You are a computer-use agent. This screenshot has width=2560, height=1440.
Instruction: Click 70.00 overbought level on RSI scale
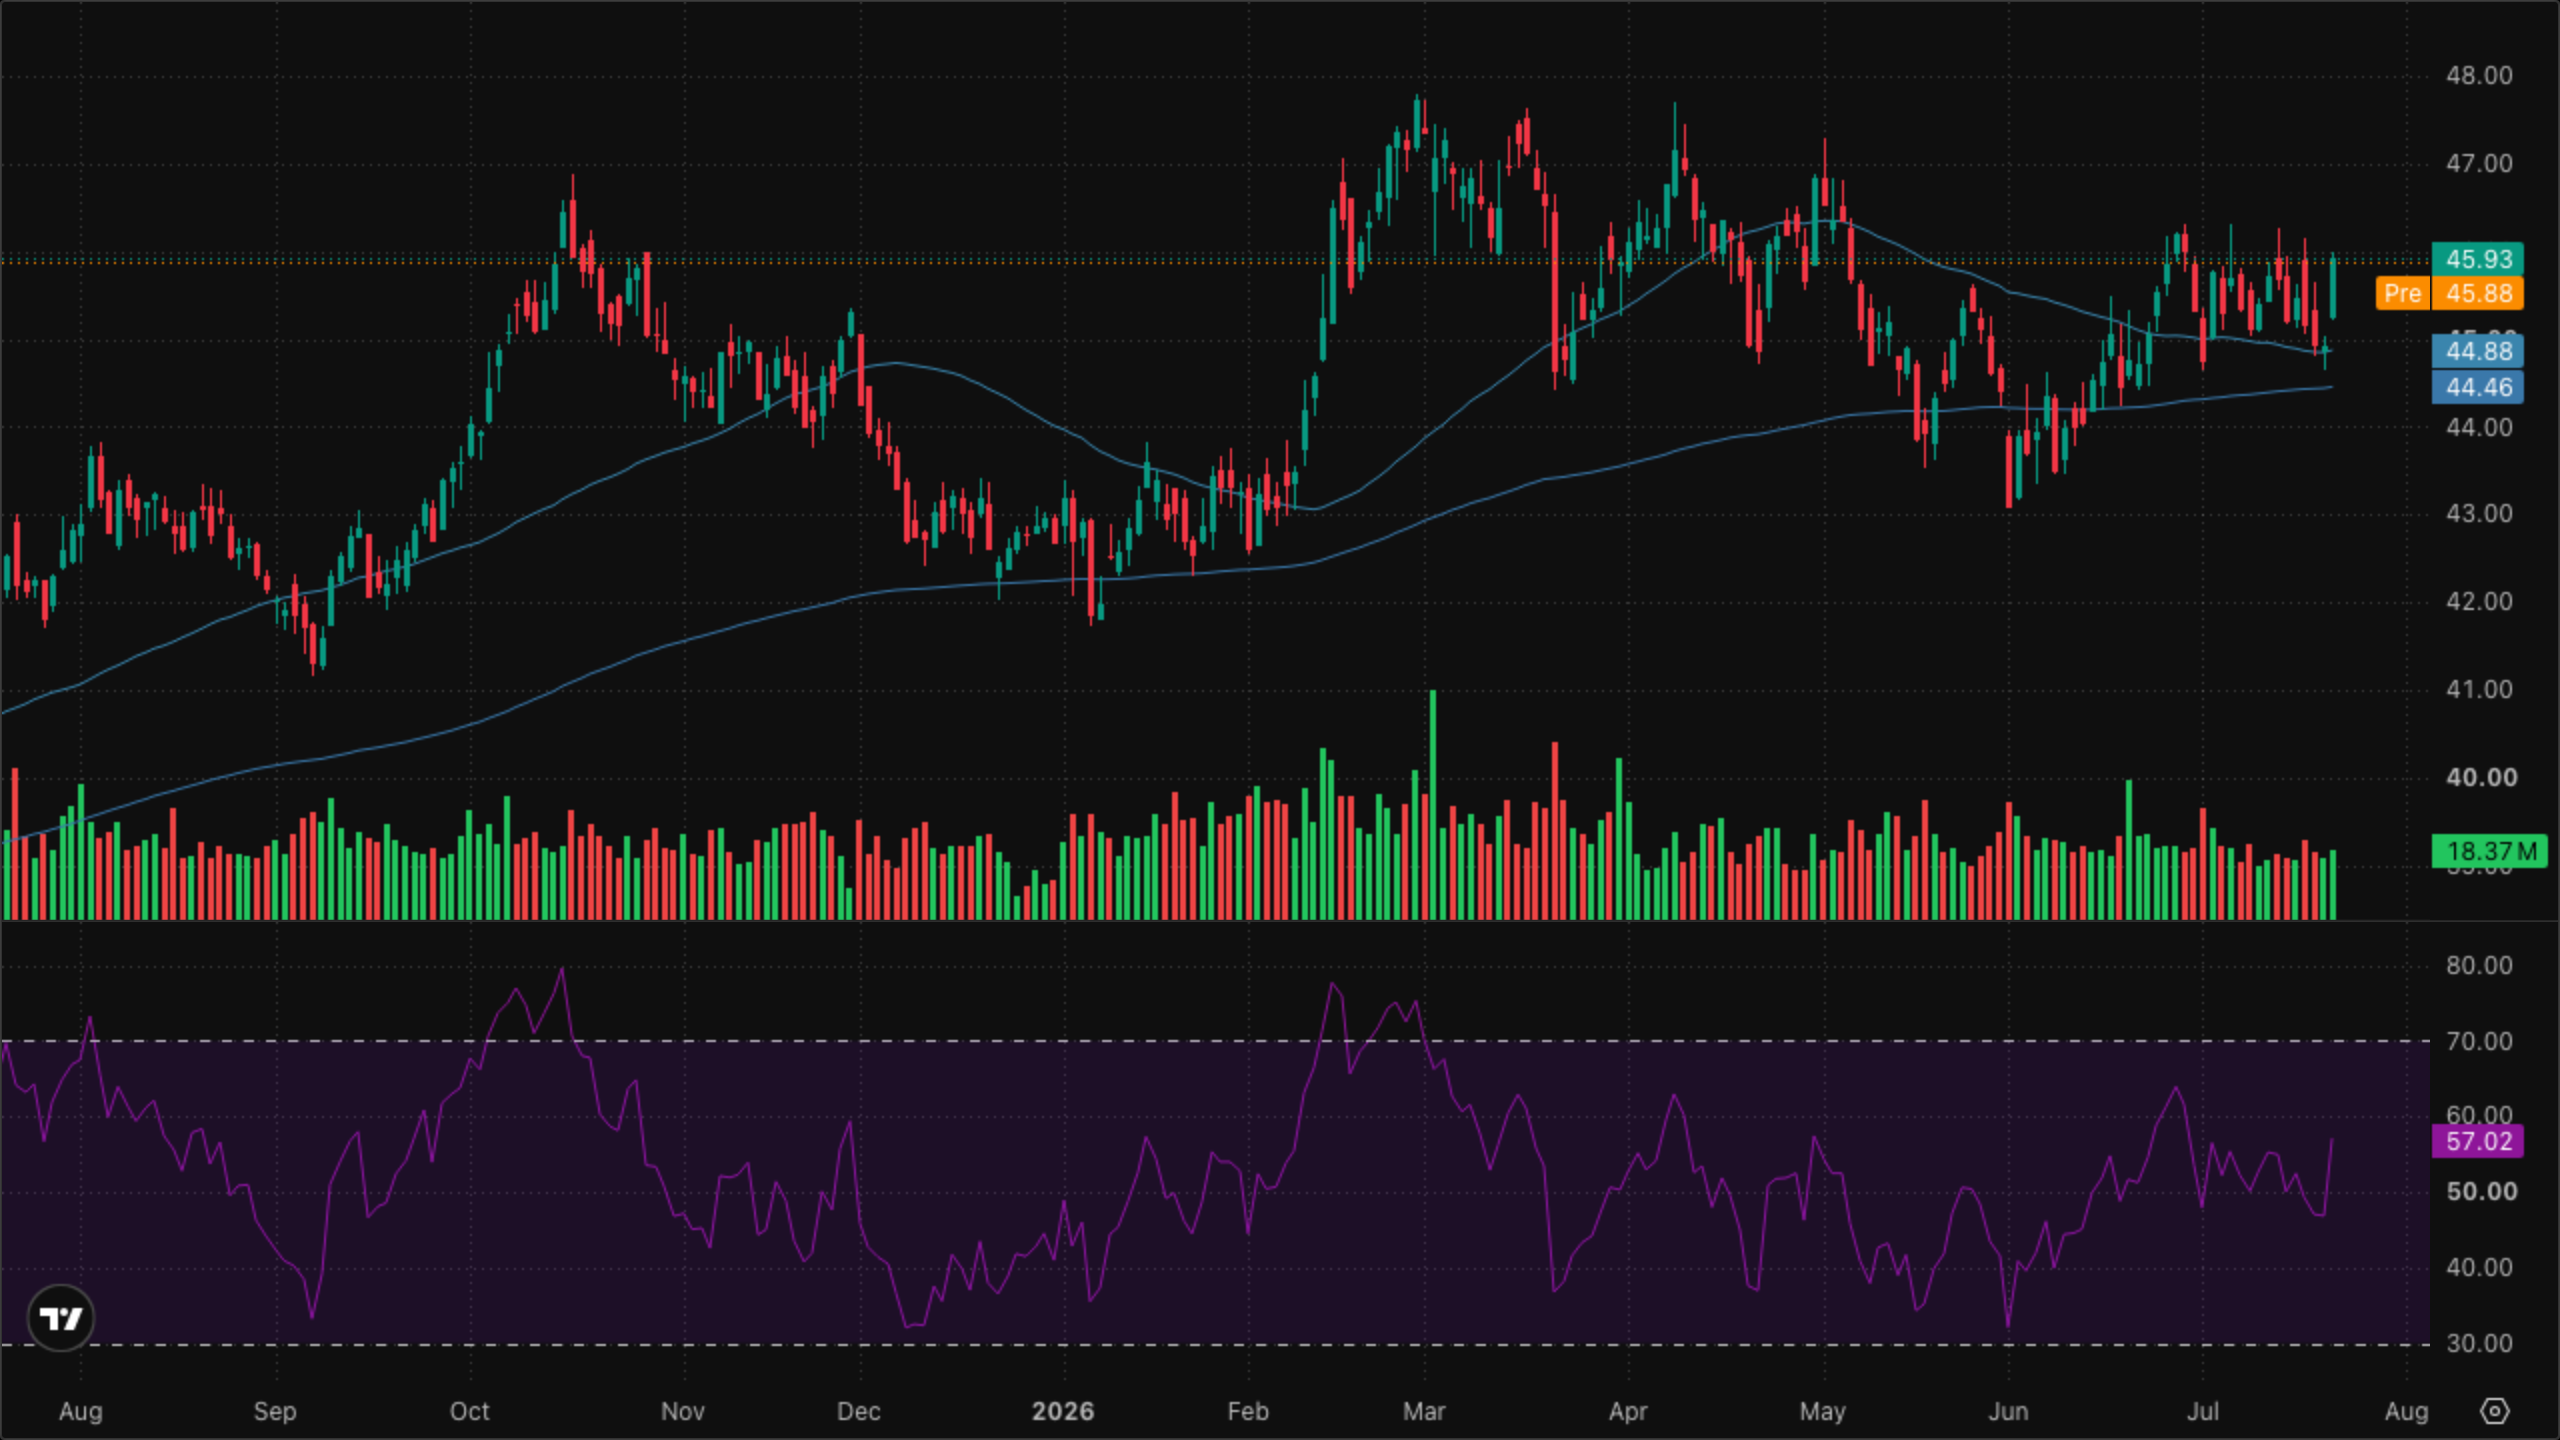2479,1041
